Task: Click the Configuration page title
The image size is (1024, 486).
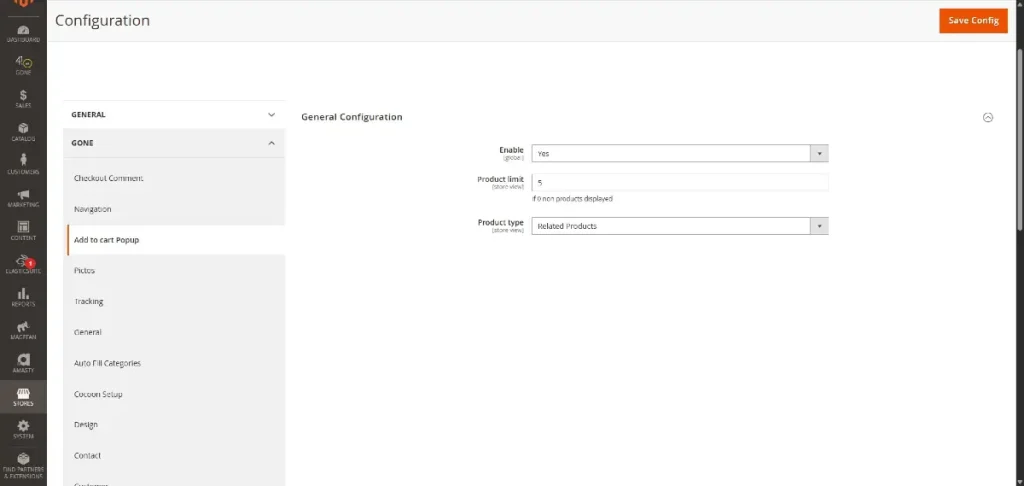Action: click(103, 20)
